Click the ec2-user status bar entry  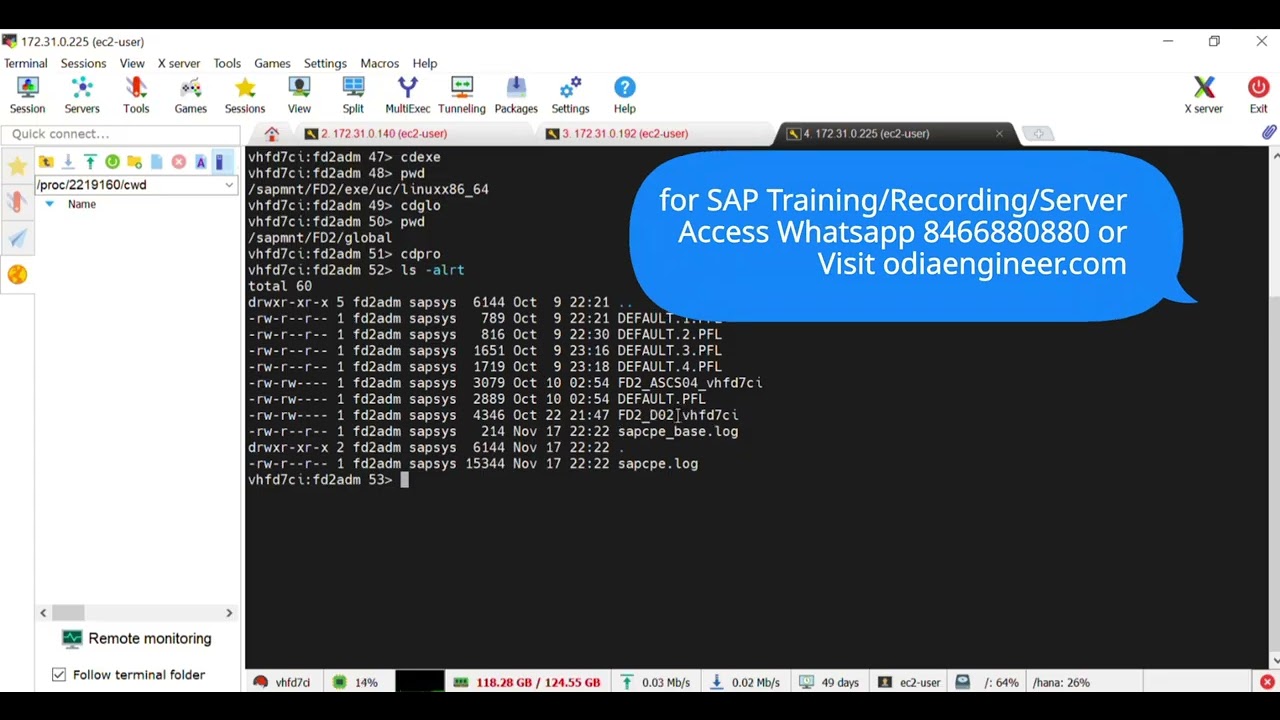[909, 682]
